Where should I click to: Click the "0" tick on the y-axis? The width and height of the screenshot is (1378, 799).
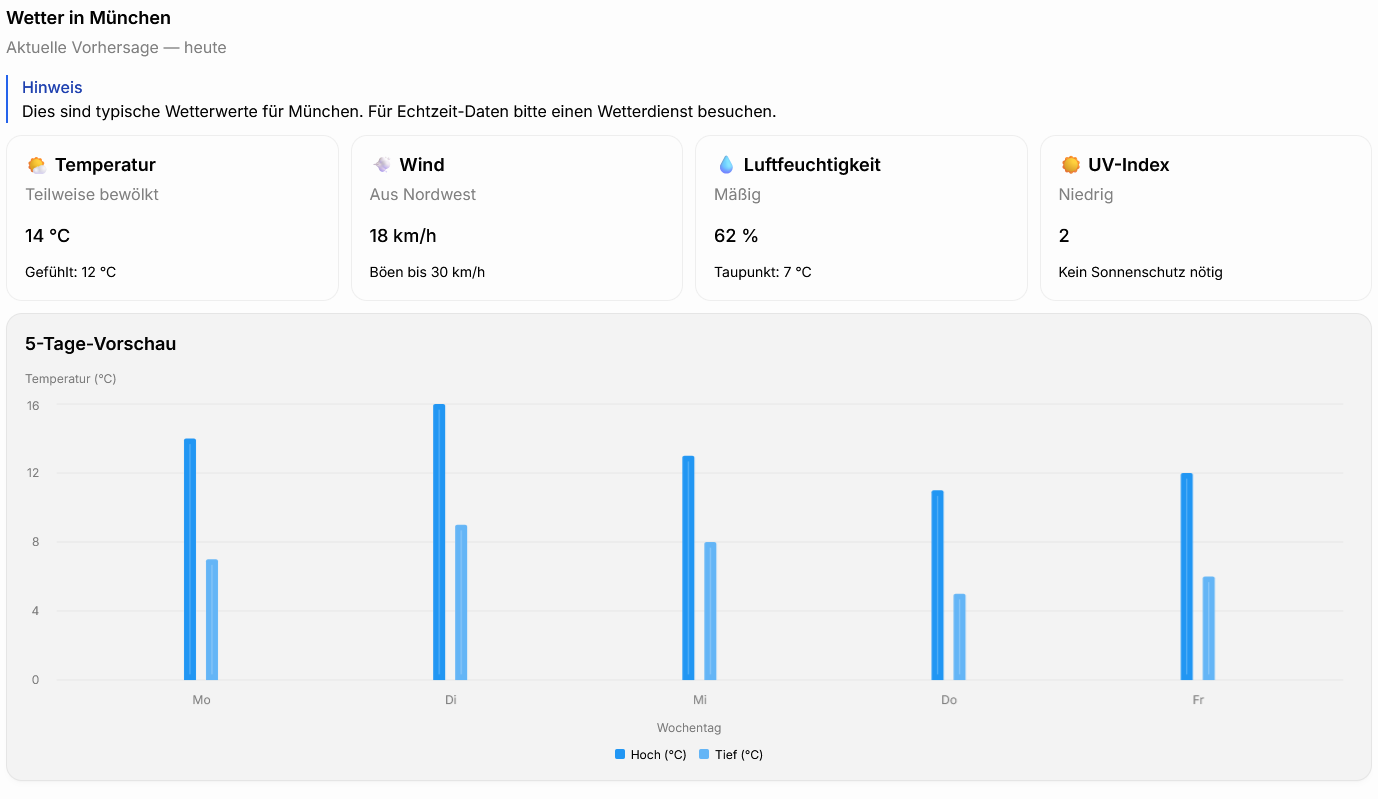coord(35,680)
